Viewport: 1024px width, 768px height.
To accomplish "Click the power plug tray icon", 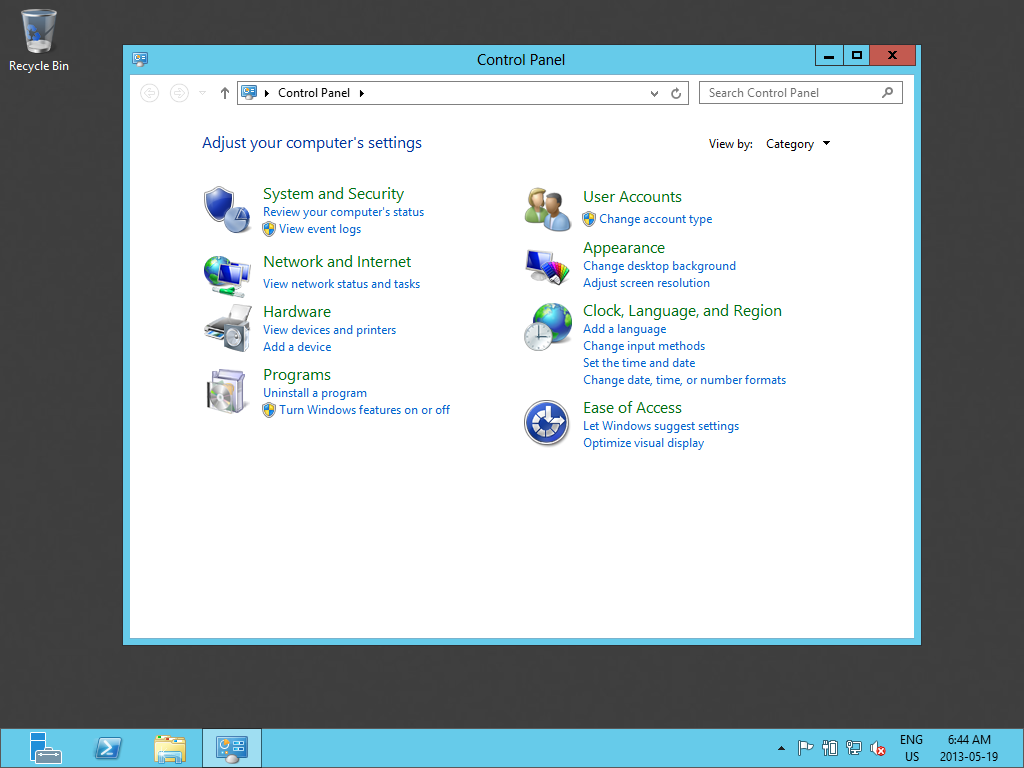I will point(829,748).
